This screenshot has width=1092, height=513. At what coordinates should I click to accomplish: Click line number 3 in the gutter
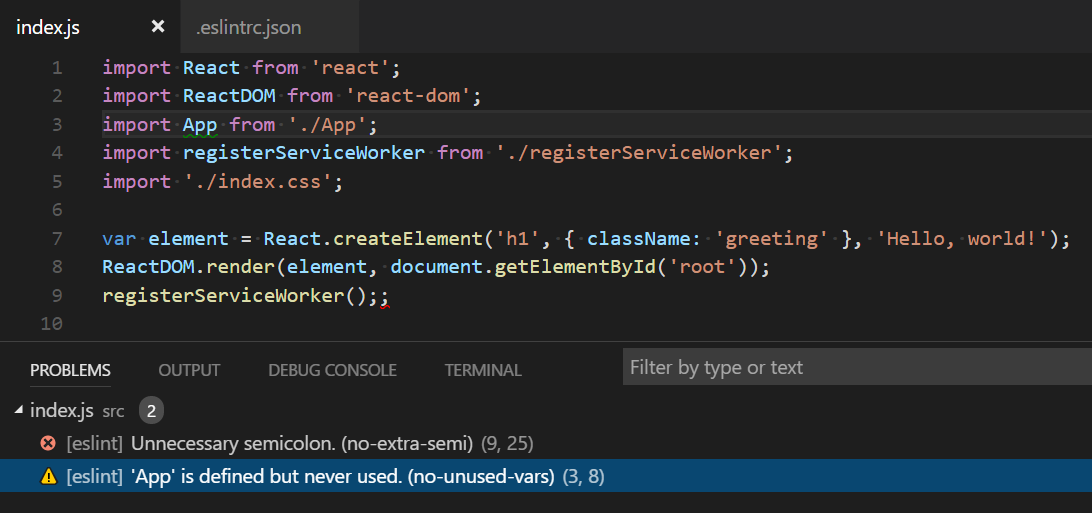coord(57,125)
